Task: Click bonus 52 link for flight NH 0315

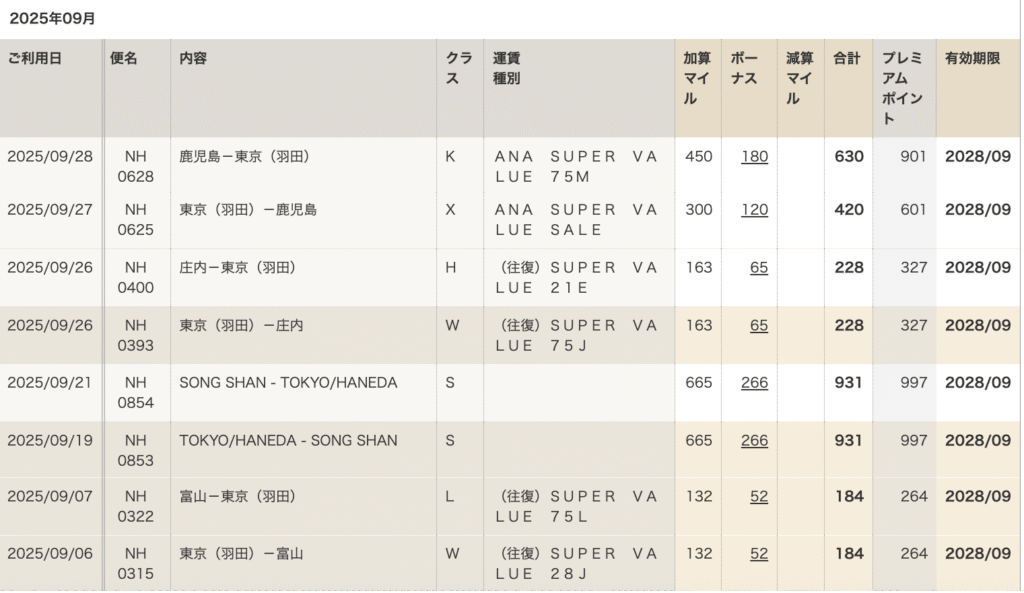Action: (759, 554)
